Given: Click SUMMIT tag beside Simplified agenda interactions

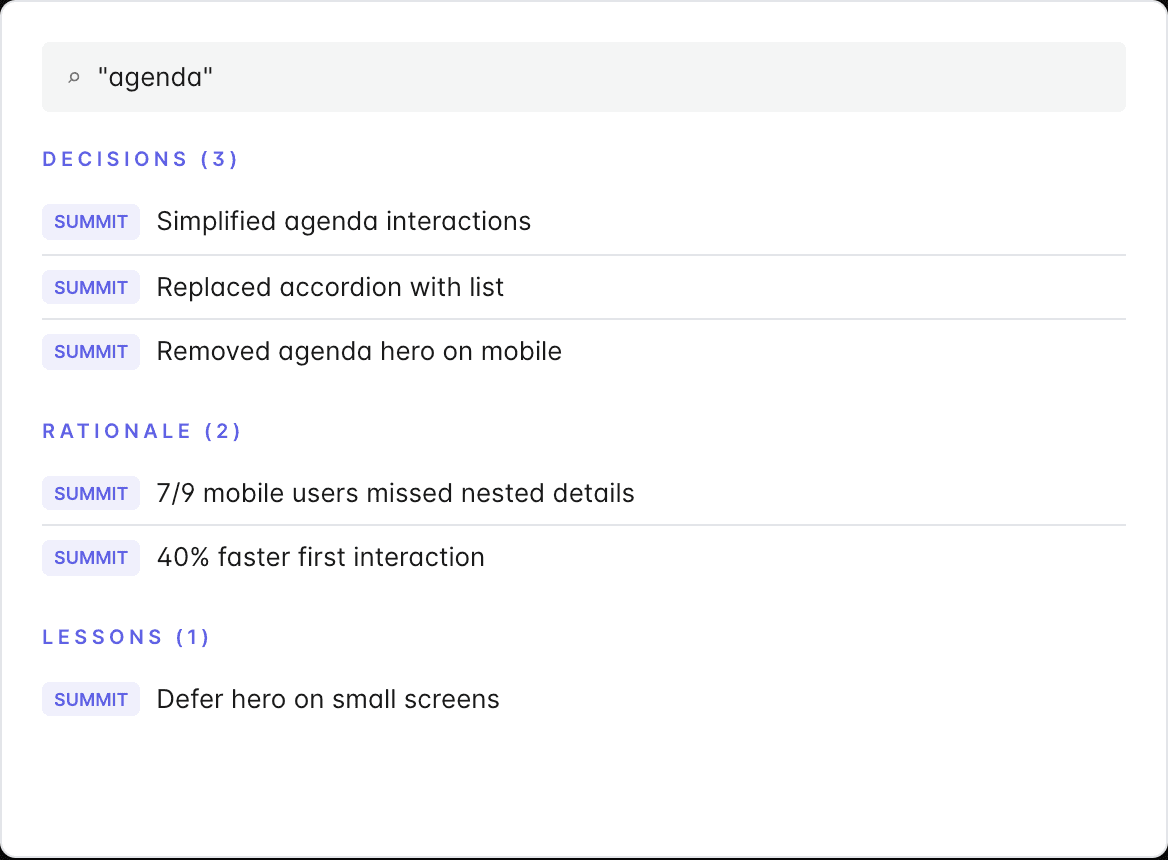Looking at the screenshot, I should click(91, 222).
